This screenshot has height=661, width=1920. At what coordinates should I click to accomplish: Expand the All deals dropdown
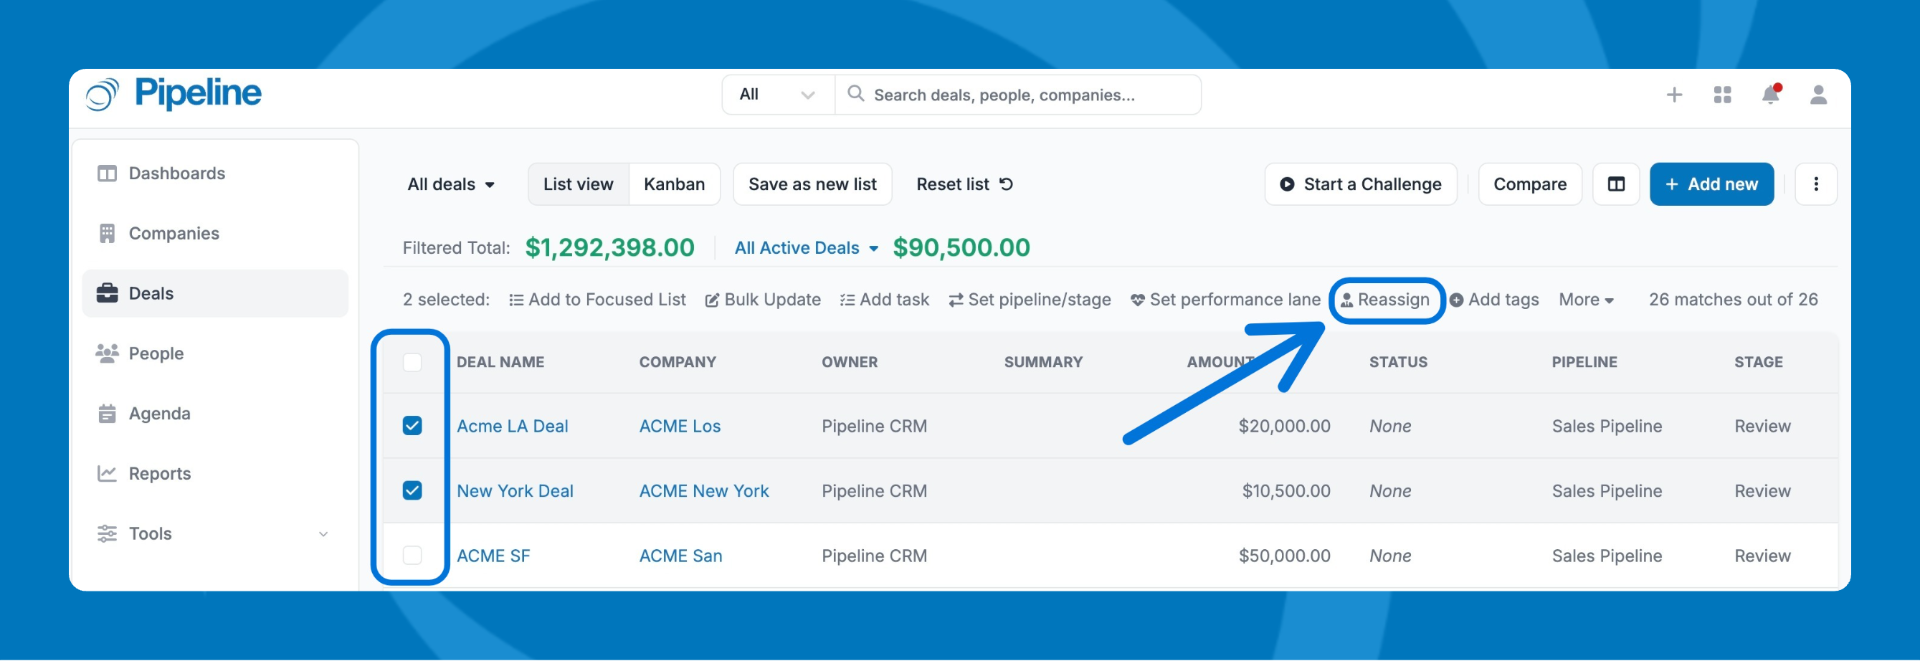(451, 184)
